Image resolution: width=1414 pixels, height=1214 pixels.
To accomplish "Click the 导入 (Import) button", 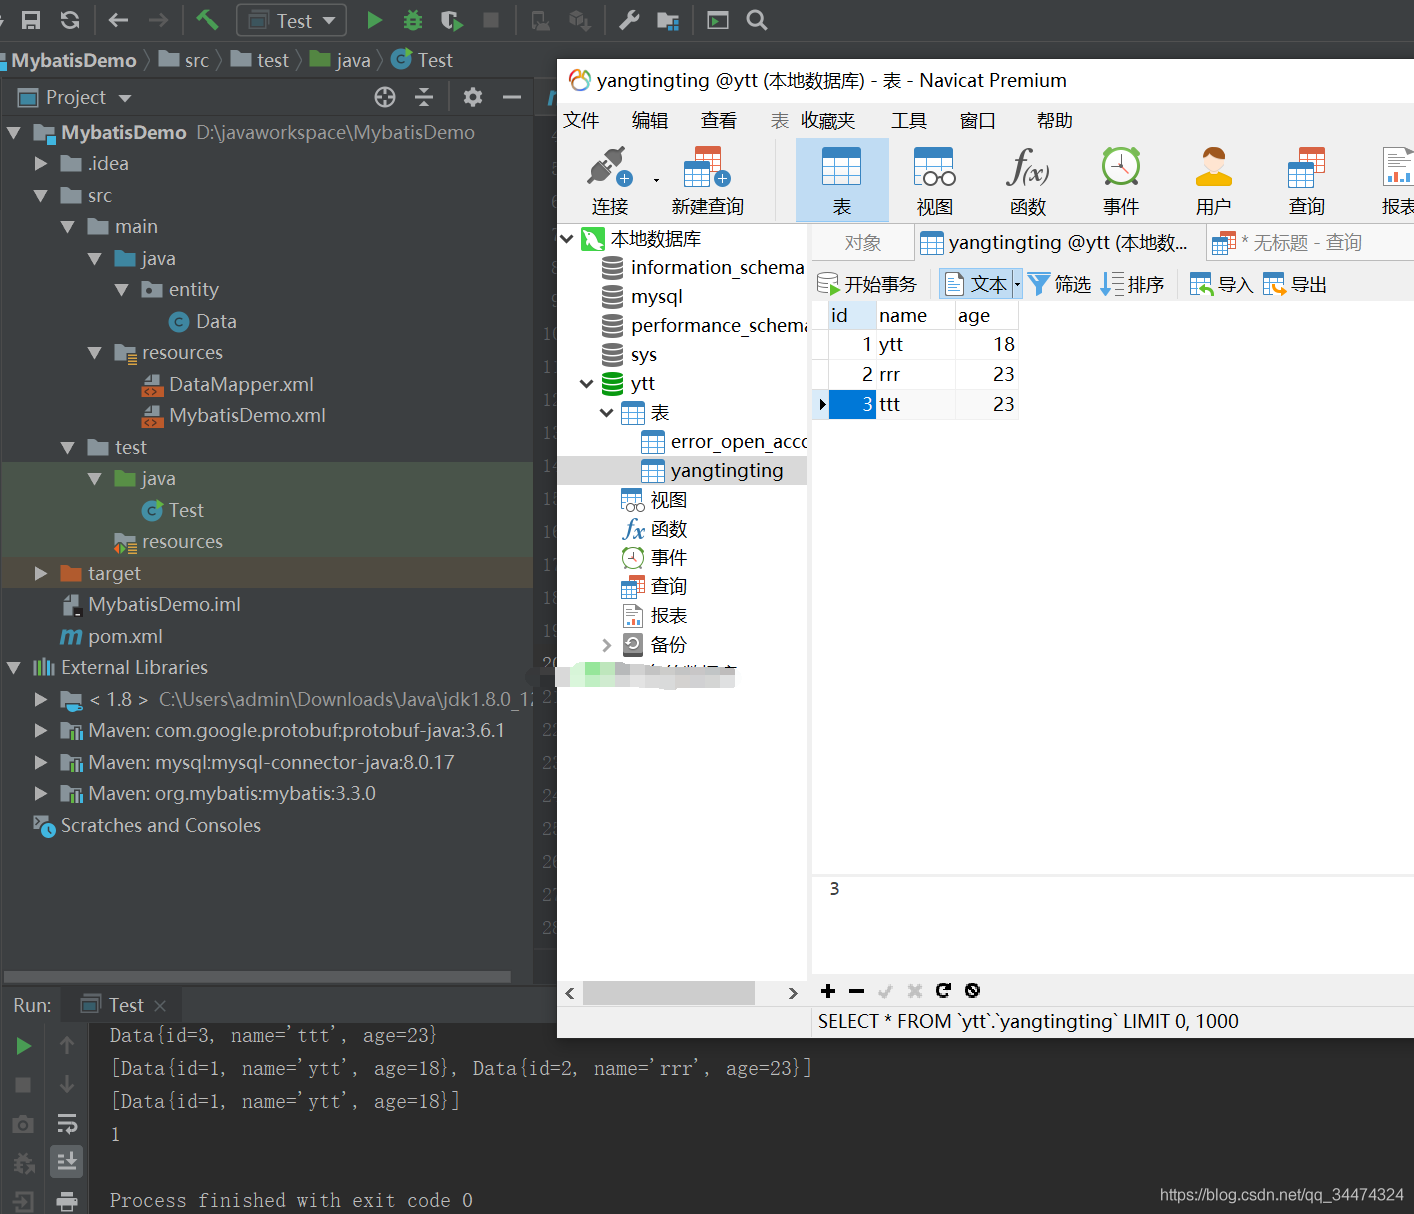I will [x=1221, y=285].
